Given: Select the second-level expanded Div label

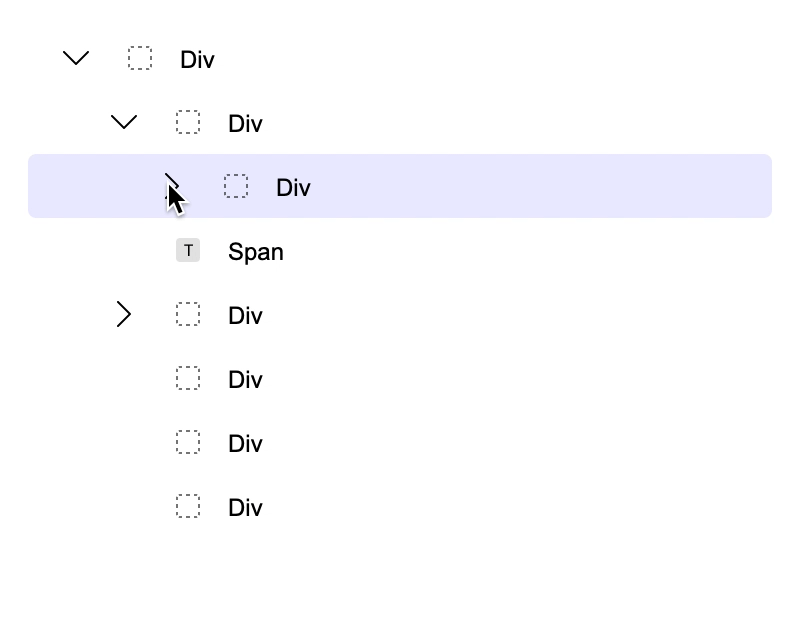Looking at the screenshot, I should [x=245, y=124].
